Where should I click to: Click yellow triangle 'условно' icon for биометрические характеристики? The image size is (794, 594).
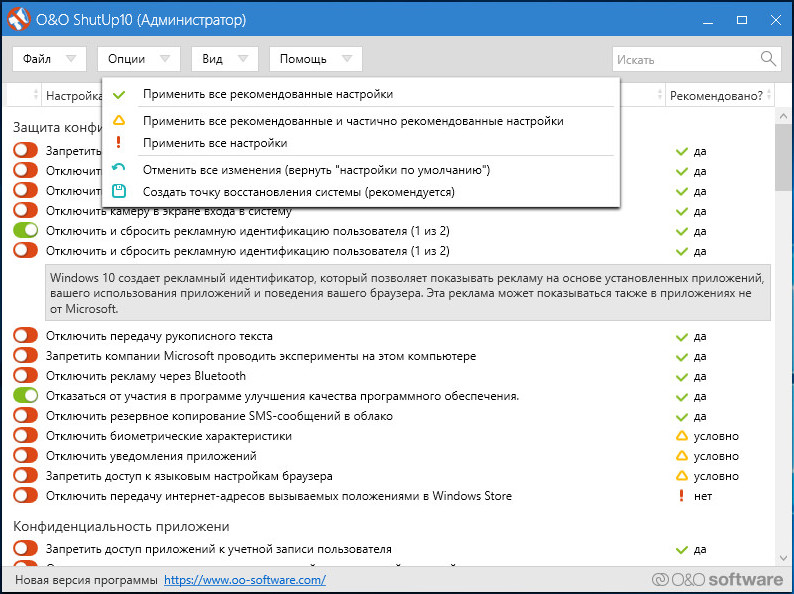[682, 435]
